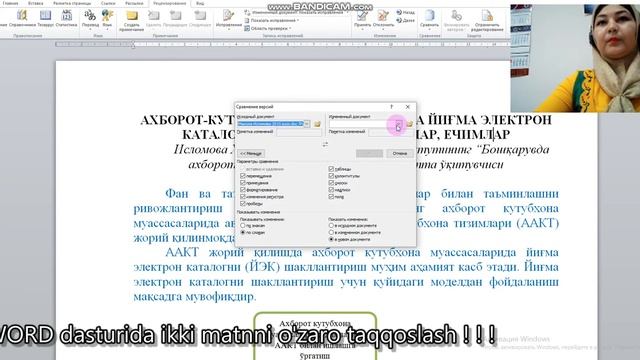Image resolution: width=640 pixels, height=360 pixels.
Task: Expand the original document dropdown arrow
Action: (307, 124)
